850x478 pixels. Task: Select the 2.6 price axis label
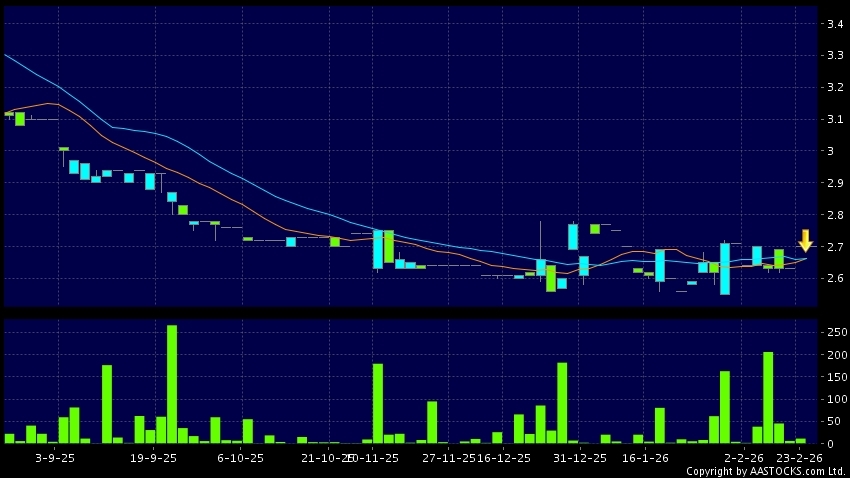click(x=833, y=279)
